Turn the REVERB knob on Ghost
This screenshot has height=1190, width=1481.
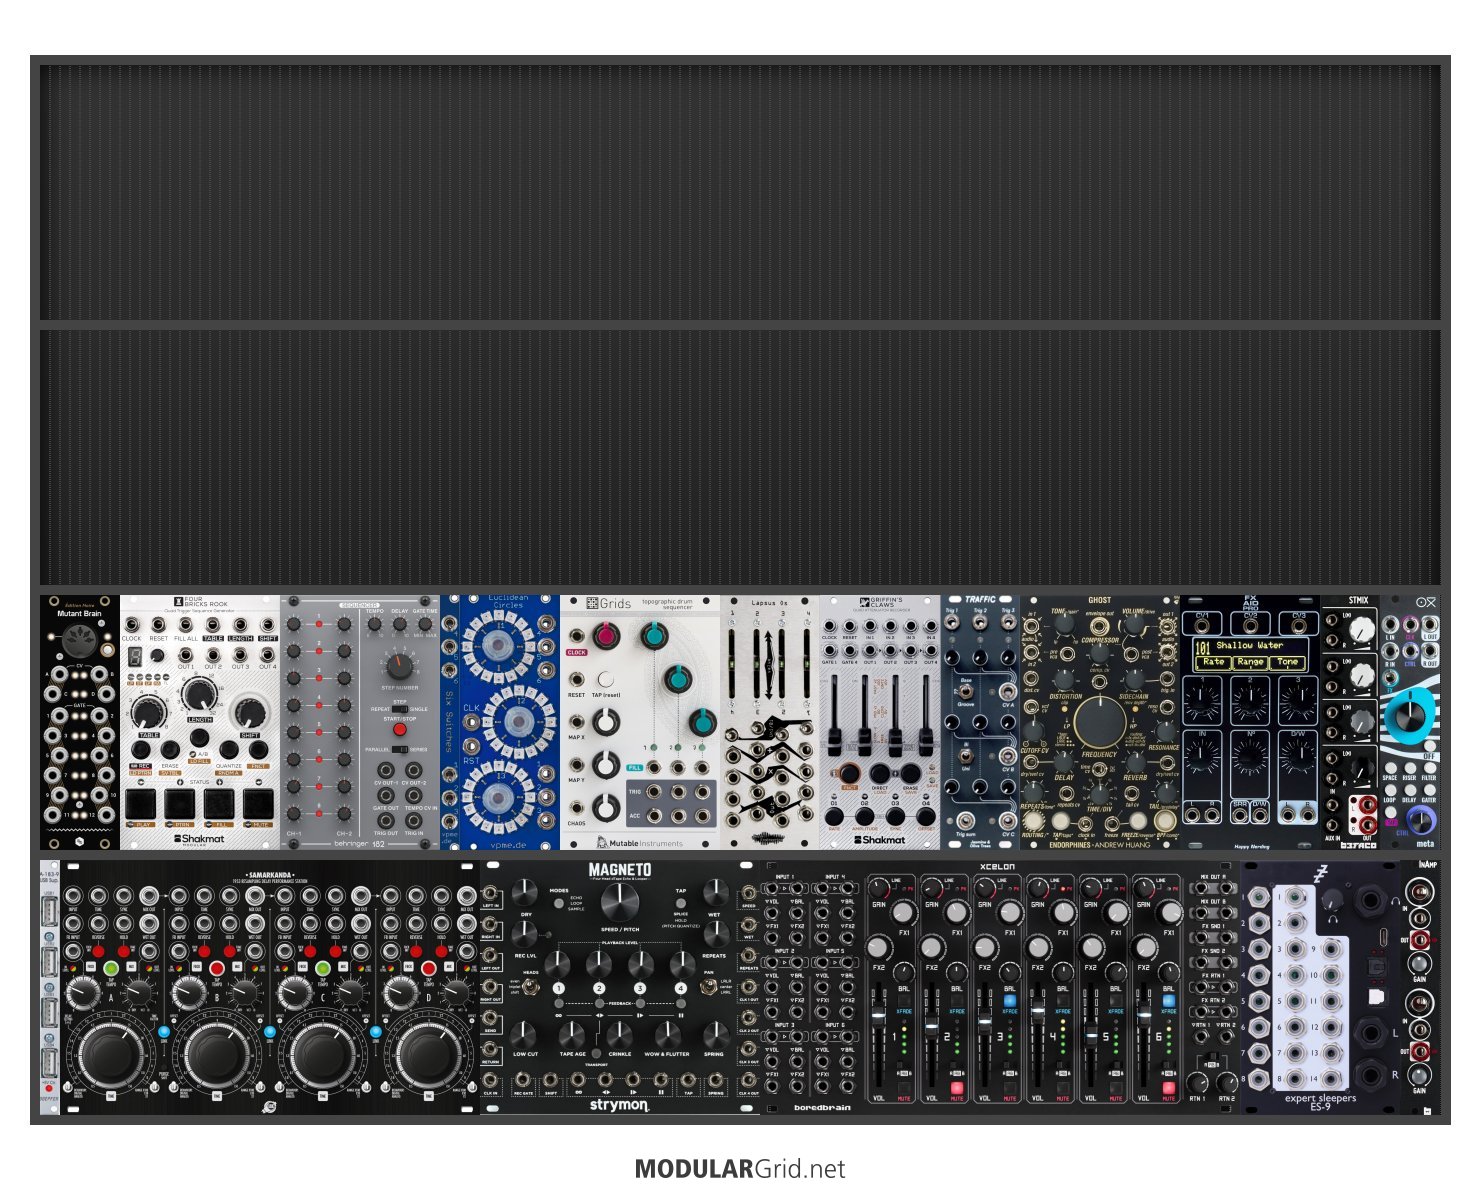click(1134, 761)
